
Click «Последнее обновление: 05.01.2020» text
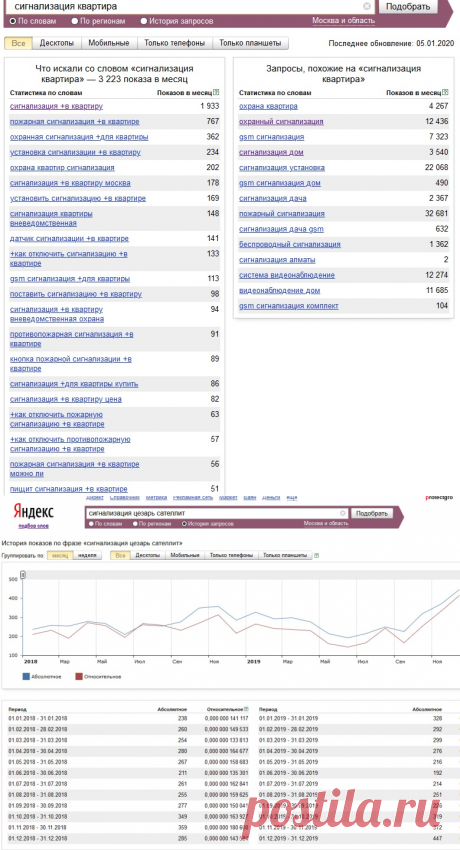[391, 43]
